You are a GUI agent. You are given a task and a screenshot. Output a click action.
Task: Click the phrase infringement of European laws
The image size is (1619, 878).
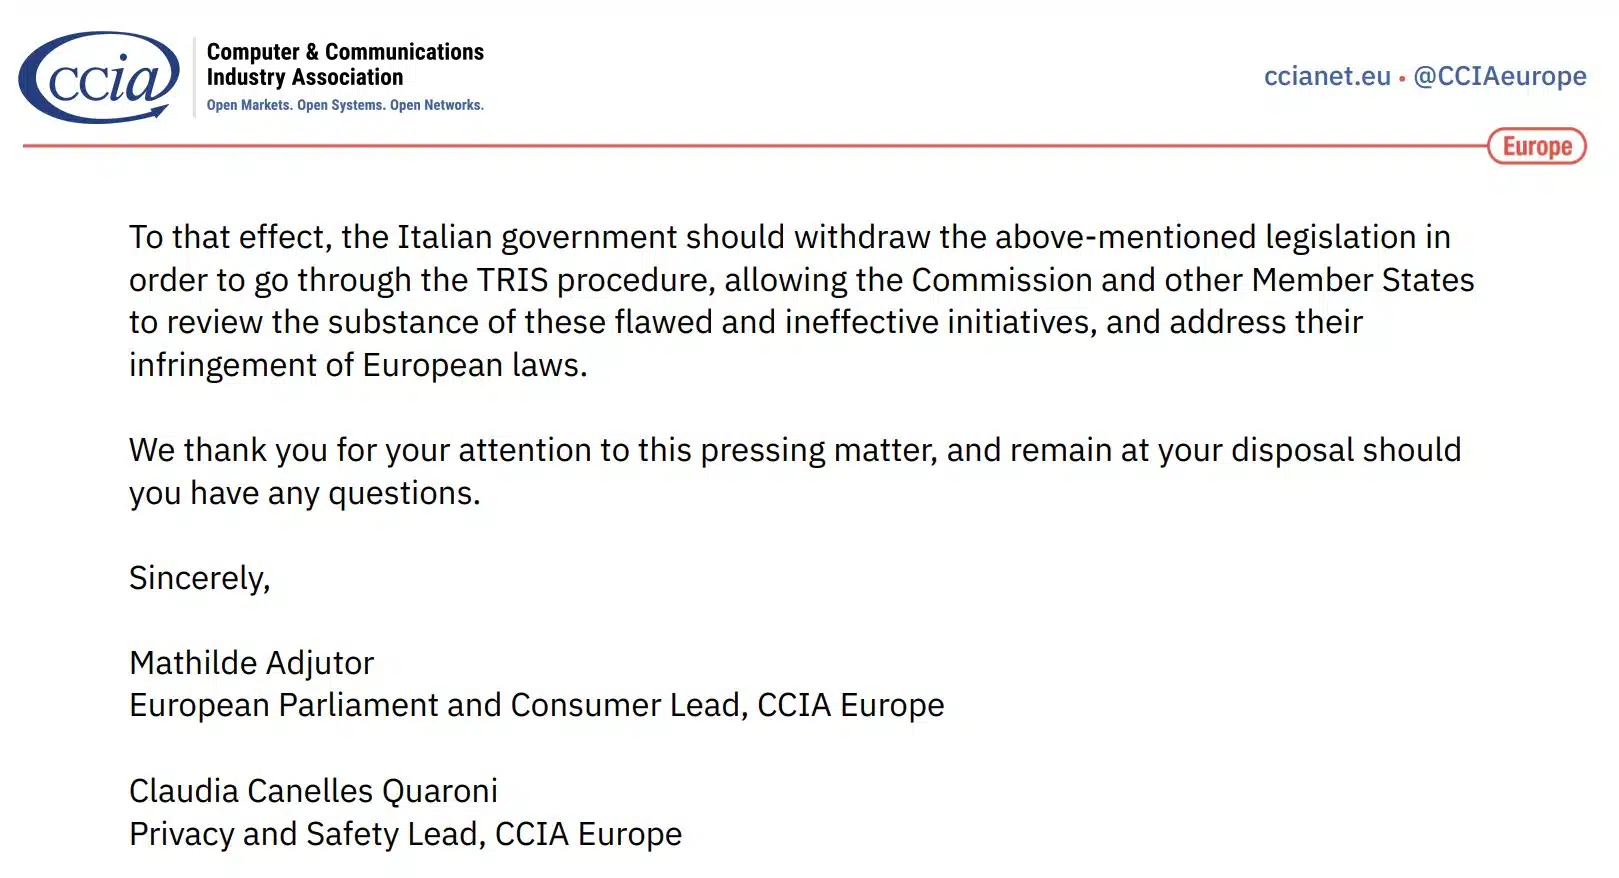point(357,365)
